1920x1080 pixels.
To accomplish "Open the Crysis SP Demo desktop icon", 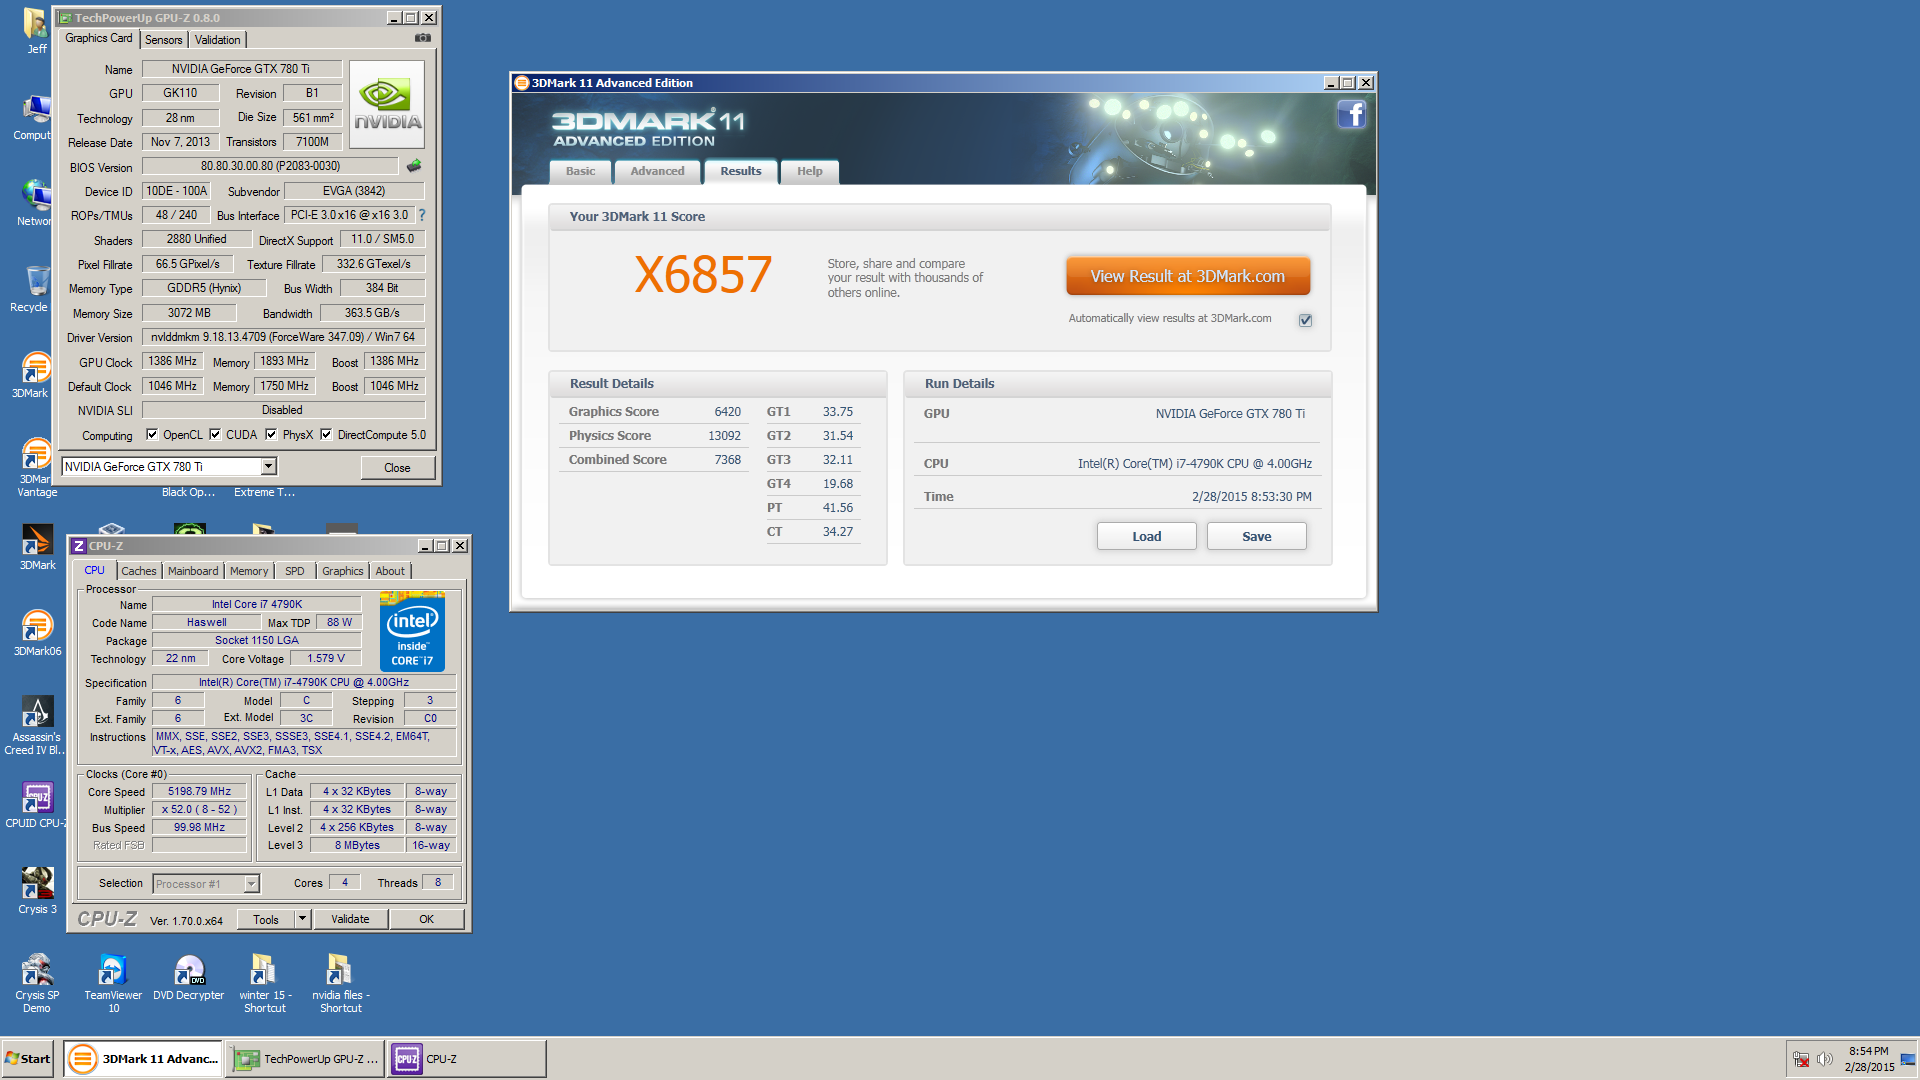I will 37,983.
